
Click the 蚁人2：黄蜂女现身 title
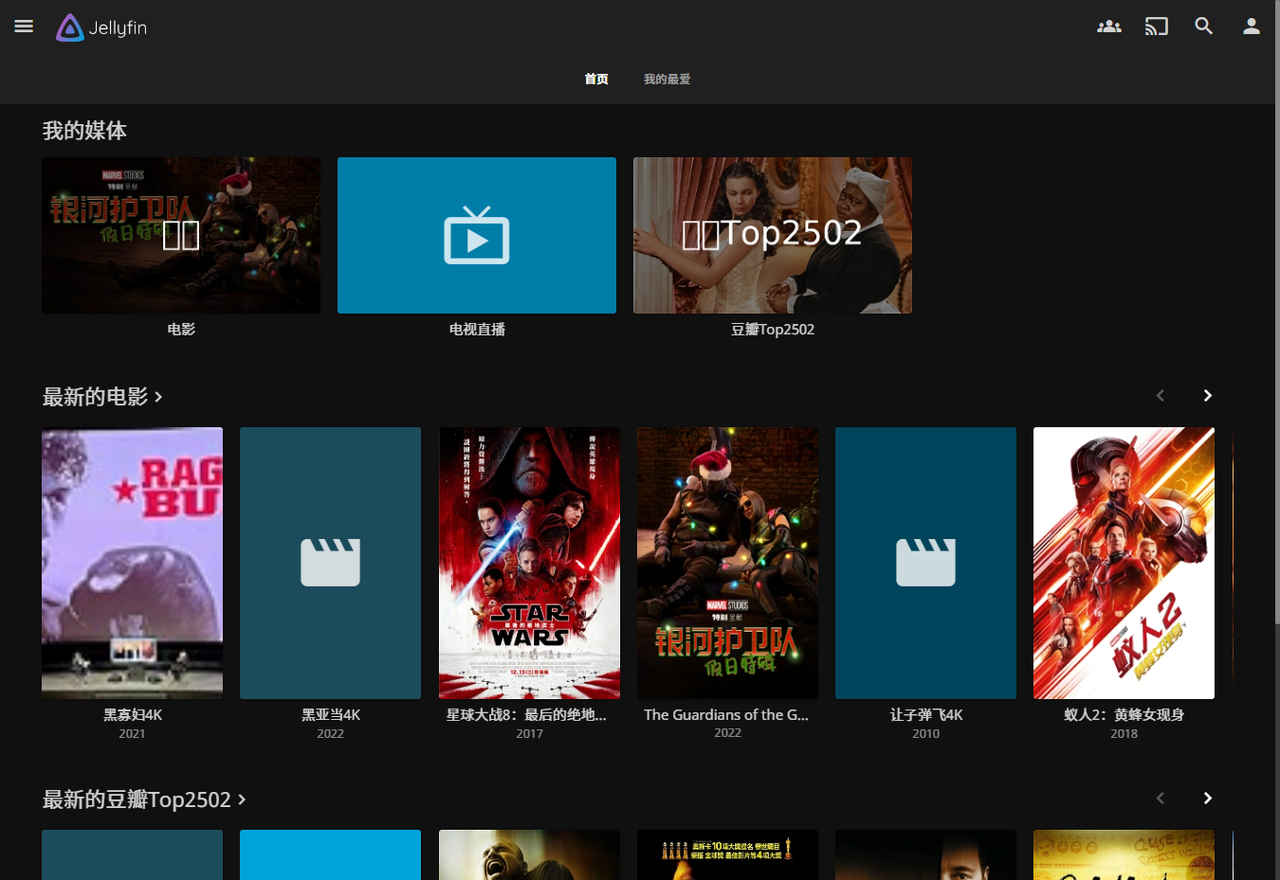[x=1124, y=715]
